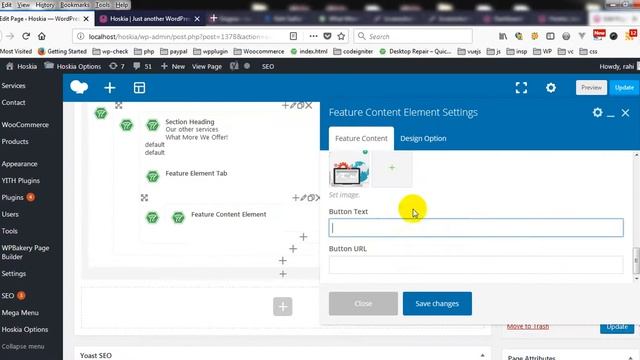Viewport: 640px width, 360px height.
Task: Open Mega Menu in the sidebar
Action: pos(20,313)
